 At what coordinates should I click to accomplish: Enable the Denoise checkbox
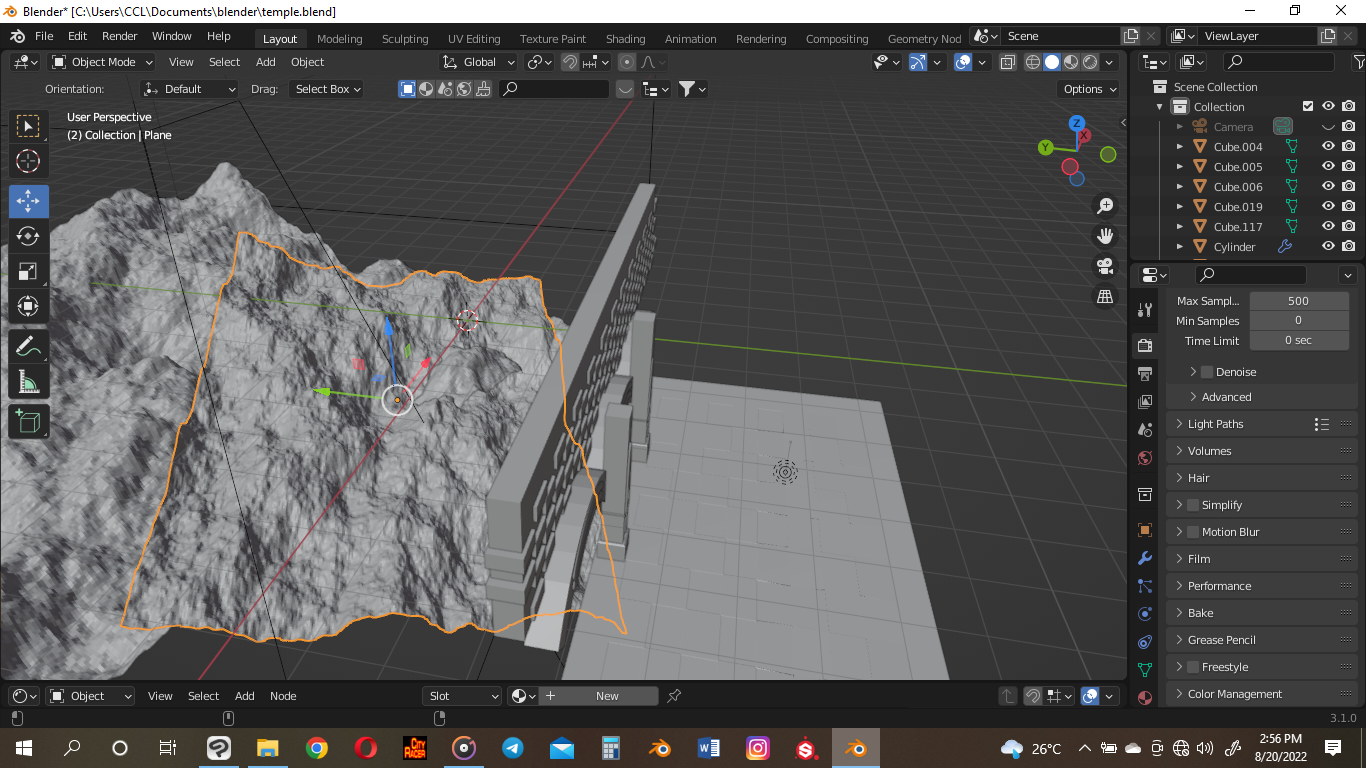click(x=1207, y=372)
